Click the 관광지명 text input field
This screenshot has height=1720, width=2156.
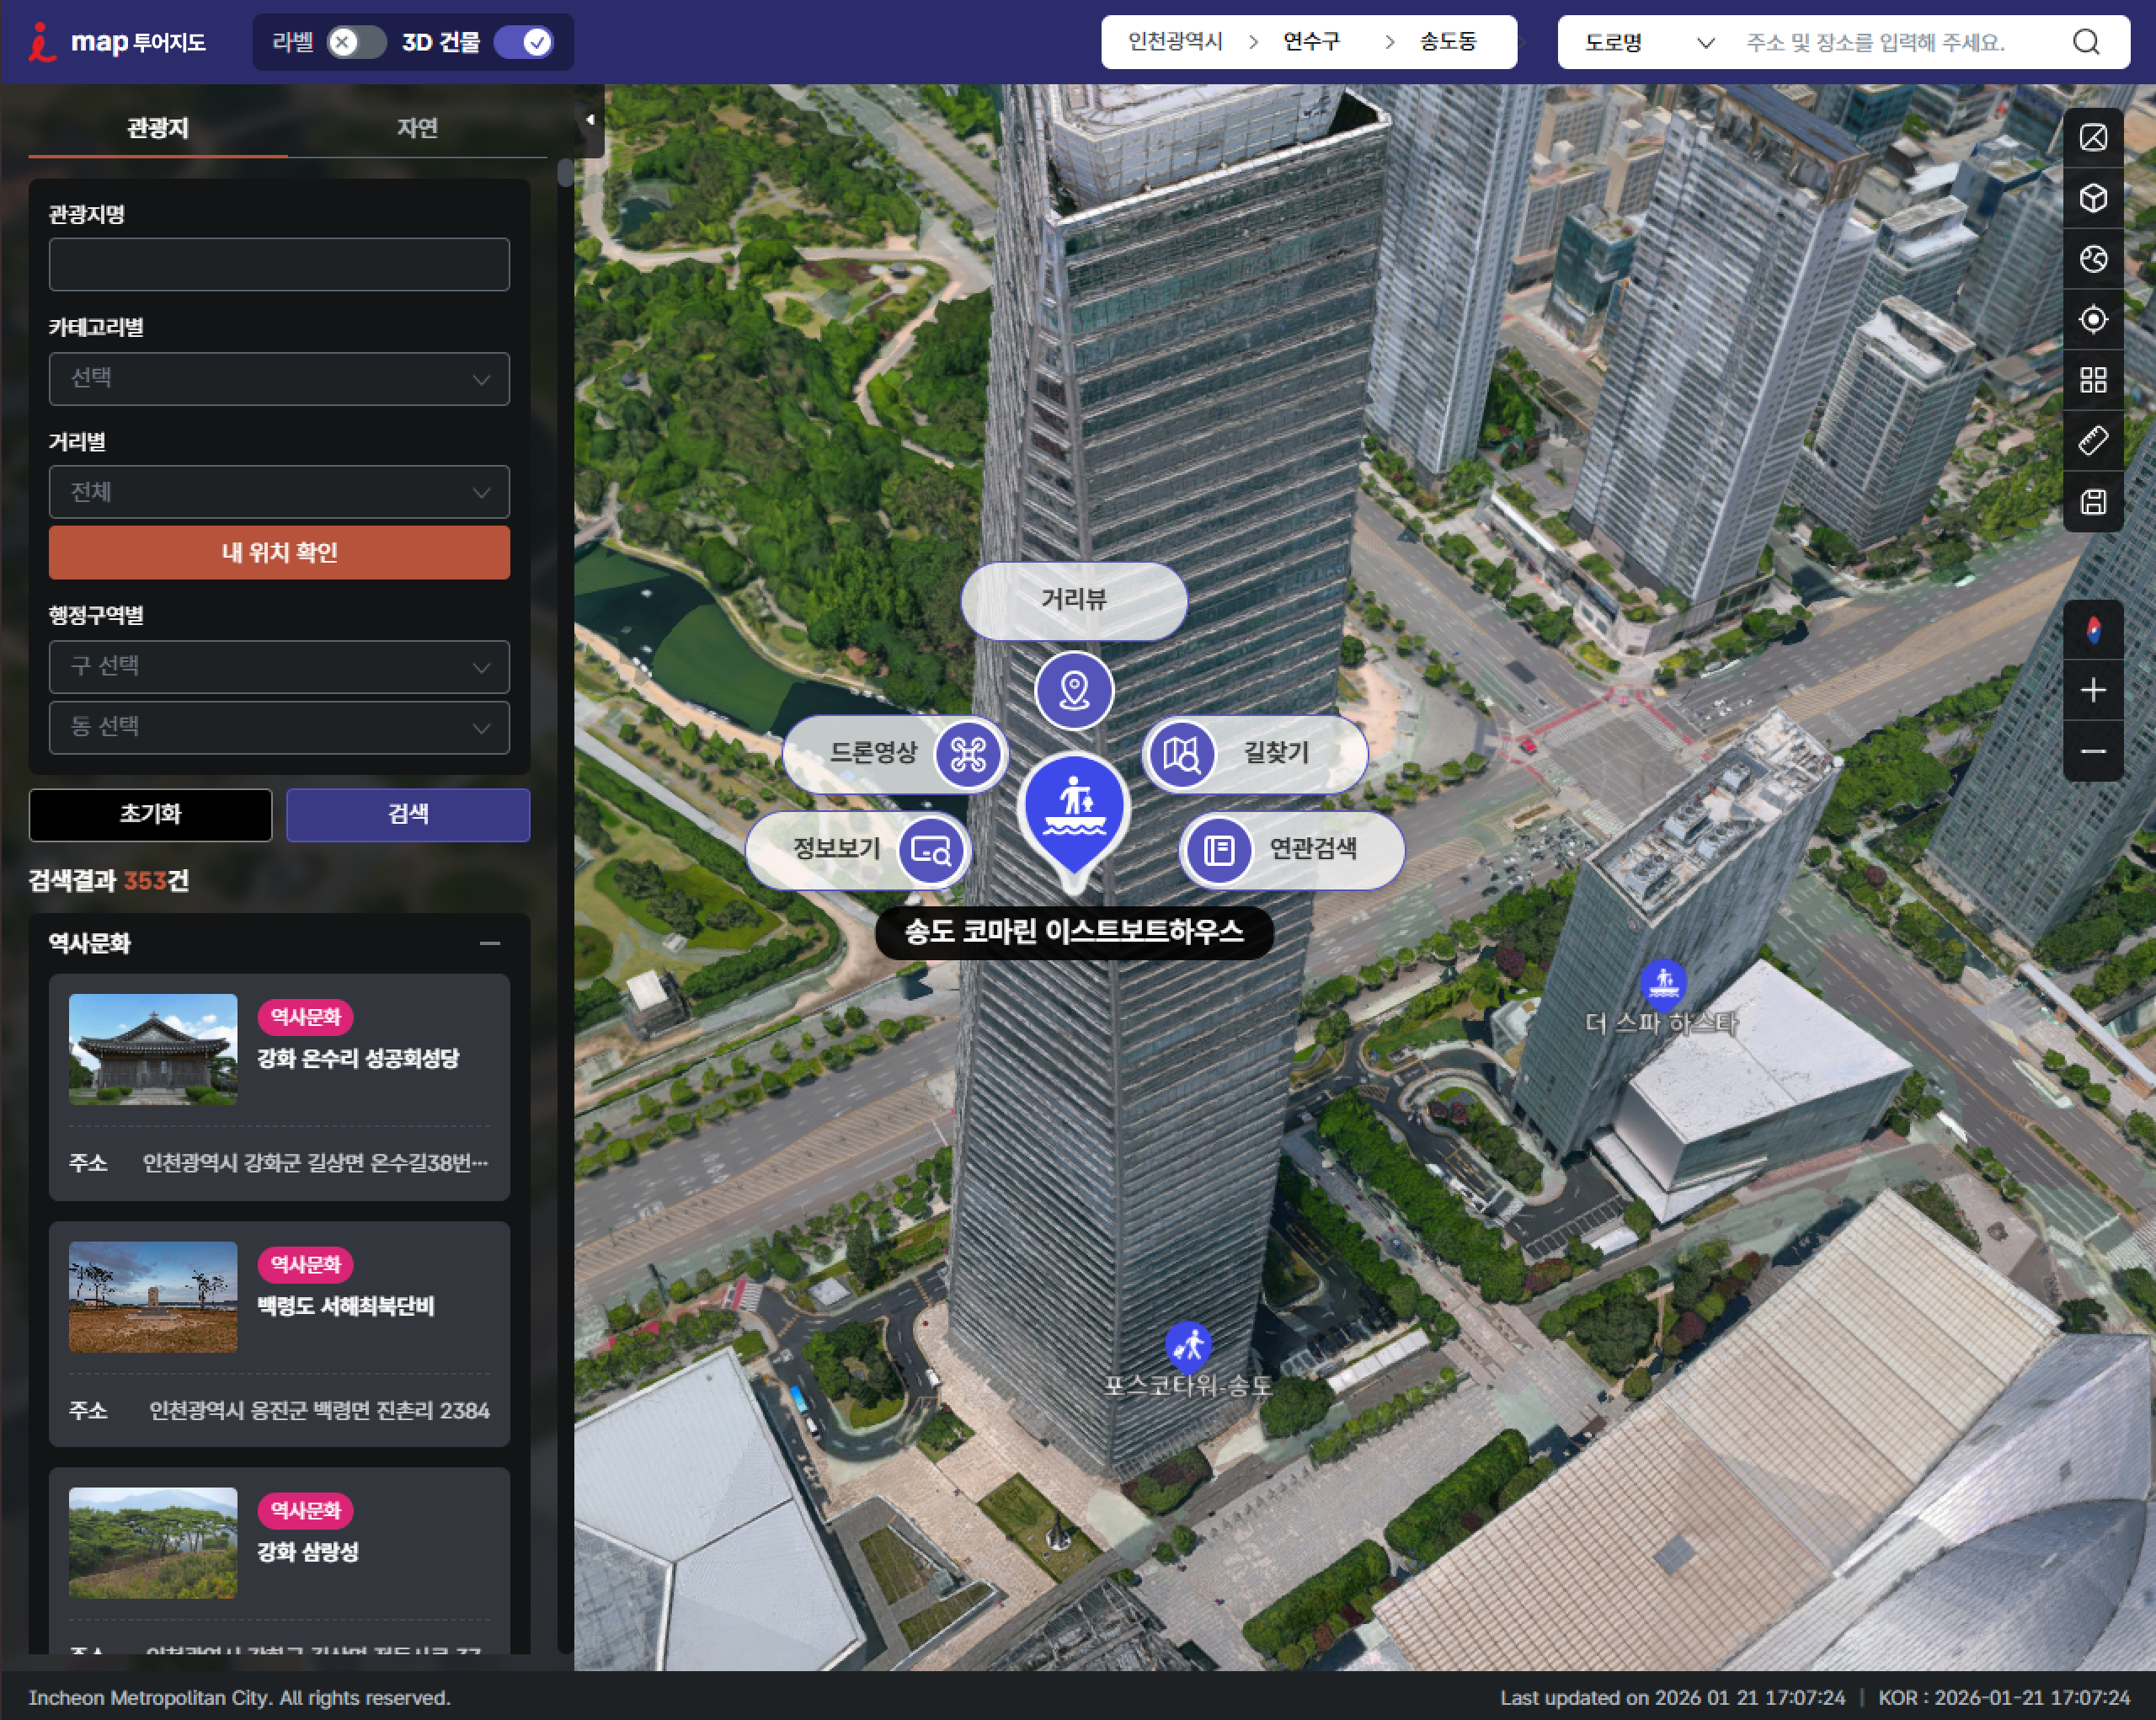click(x=279, y=265)
